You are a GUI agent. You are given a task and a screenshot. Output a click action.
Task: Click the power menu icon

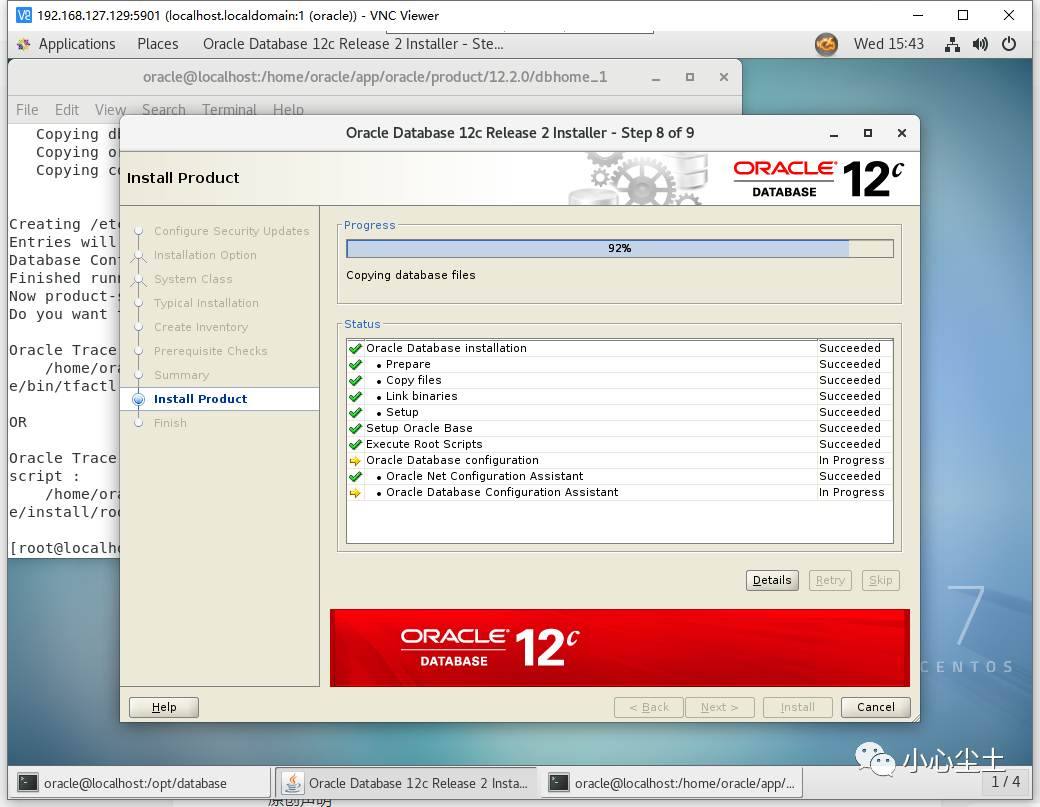(x=1009, y=44)
